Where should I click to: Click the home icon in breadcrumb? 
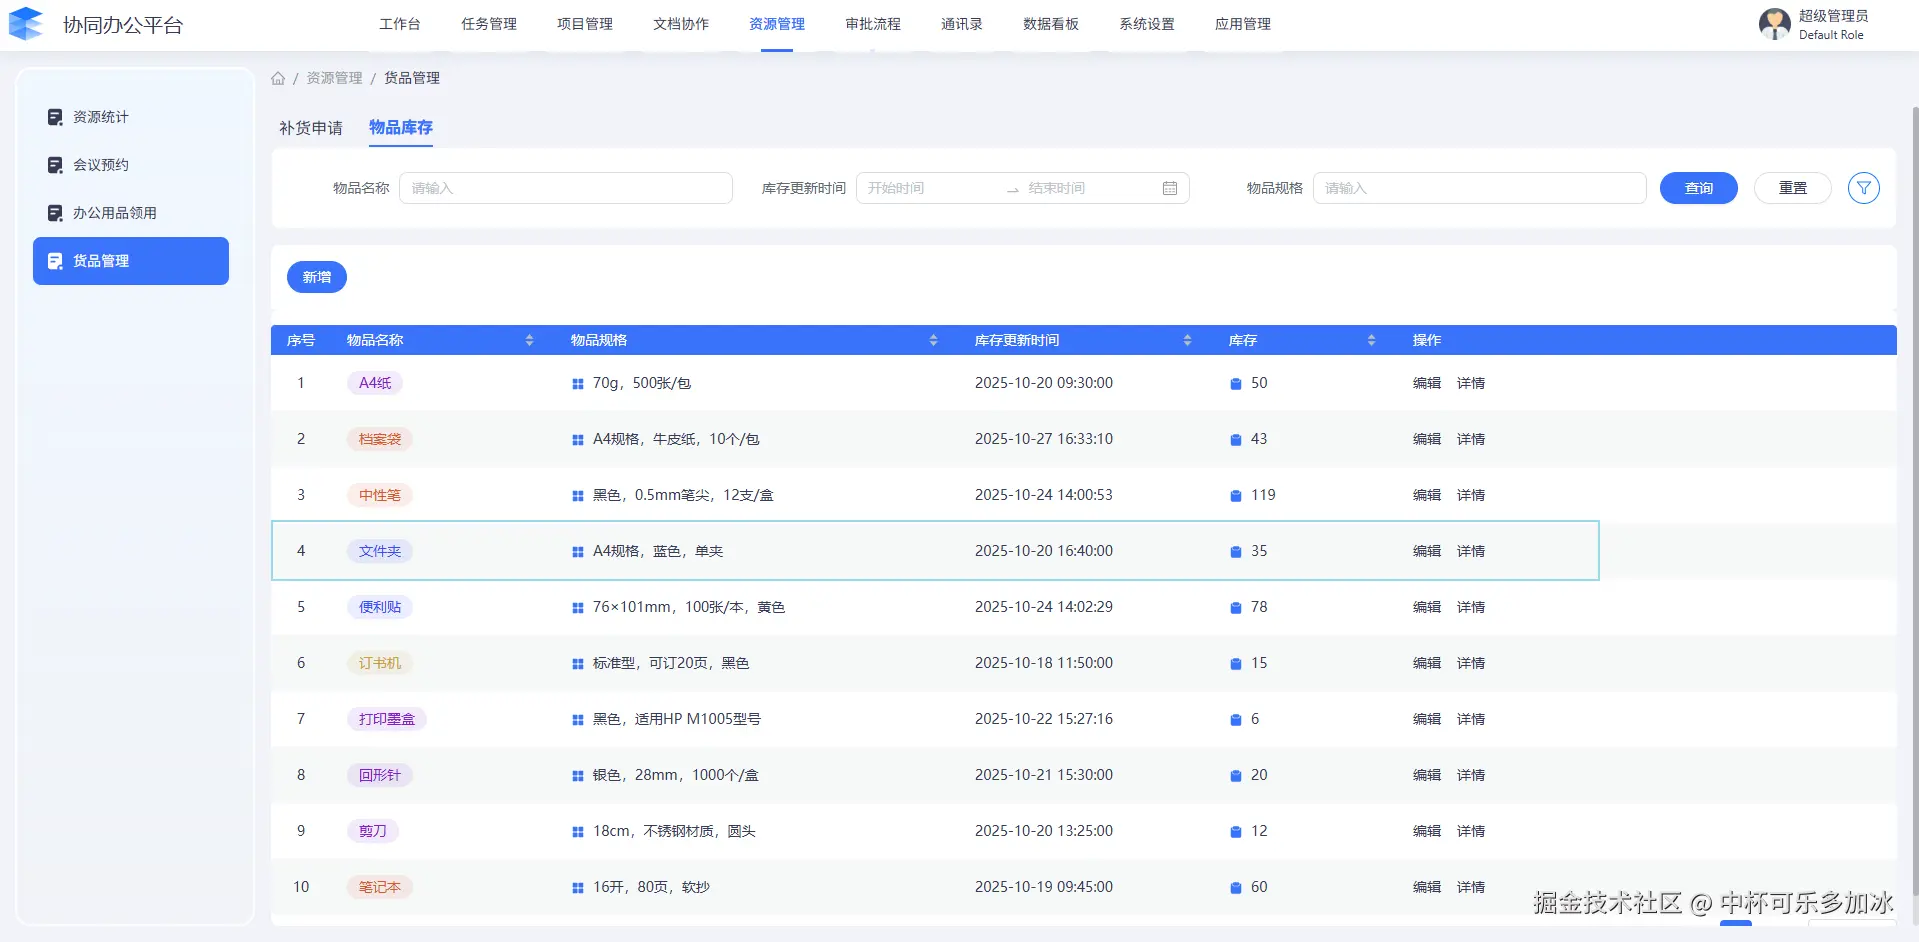coord(278,78)
